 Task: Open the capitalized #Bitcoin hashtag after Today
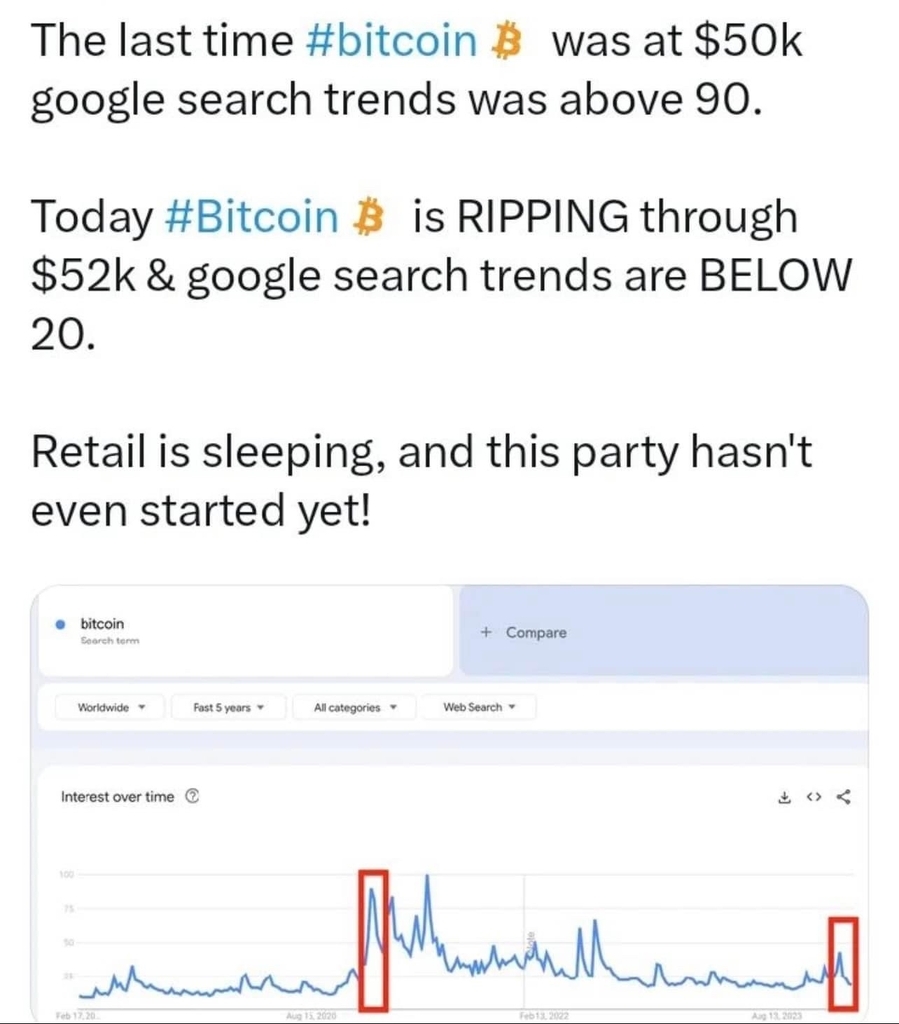coord(252,217)
